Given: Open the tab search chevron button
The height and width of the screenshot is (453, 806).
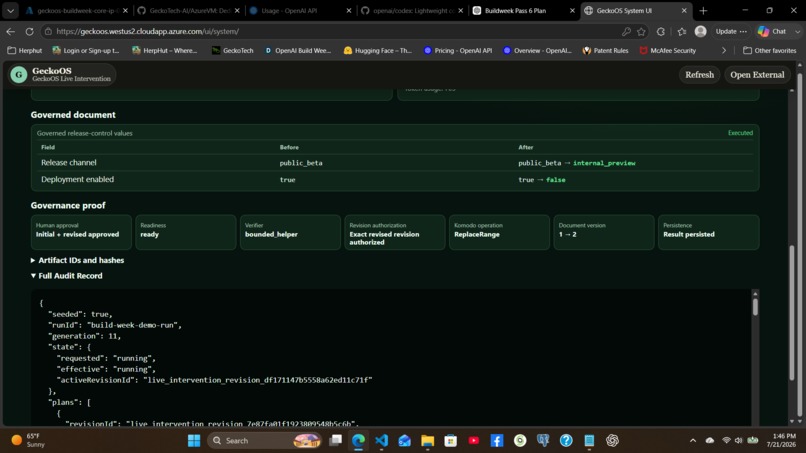Looking at the screenshot, I should [10, 10].
